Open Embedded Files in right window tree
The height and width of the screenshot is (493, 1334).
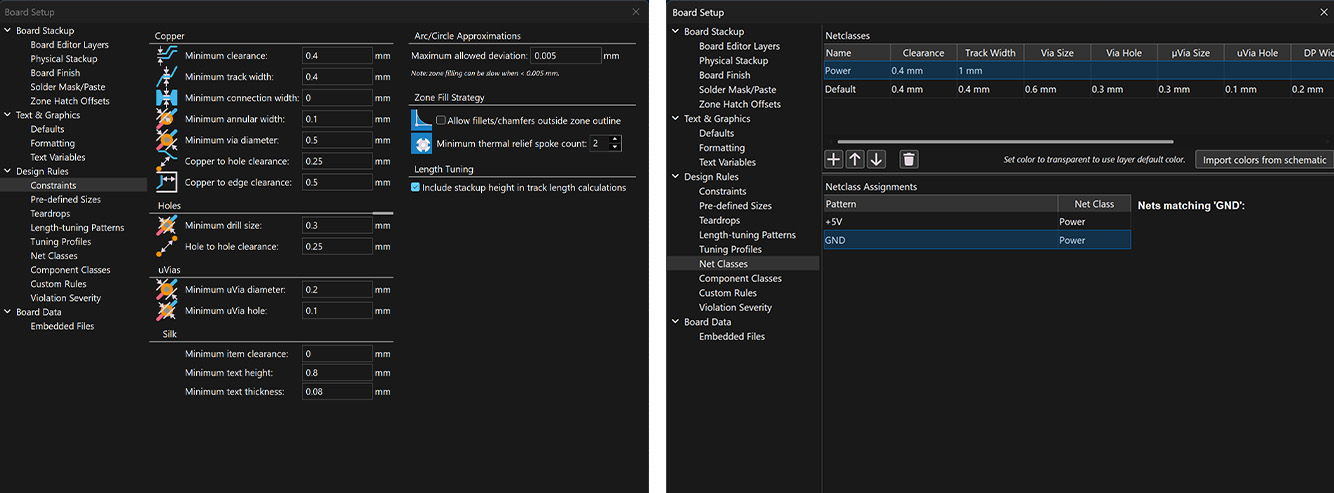[732, 336]
